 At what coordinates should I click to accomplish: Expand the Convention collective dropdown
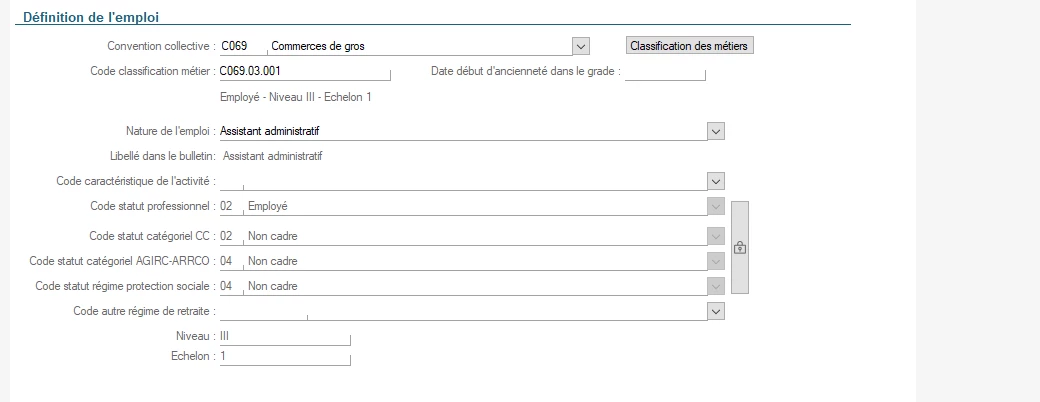581,46
